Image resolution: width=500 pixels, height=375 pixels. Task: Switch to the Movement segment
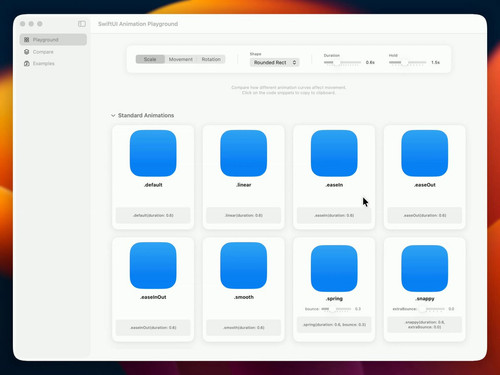[181, 59]
